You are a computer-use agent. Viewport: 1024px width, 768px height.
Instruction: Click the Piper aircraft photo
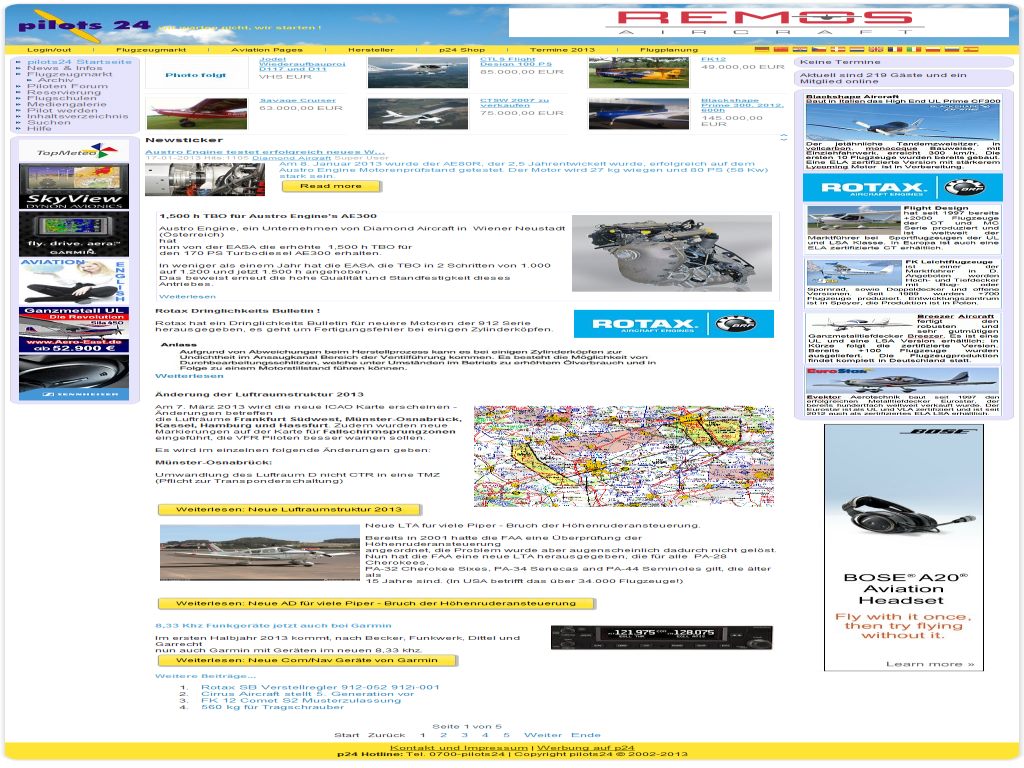pyautogui.click(x=259, y=552)
